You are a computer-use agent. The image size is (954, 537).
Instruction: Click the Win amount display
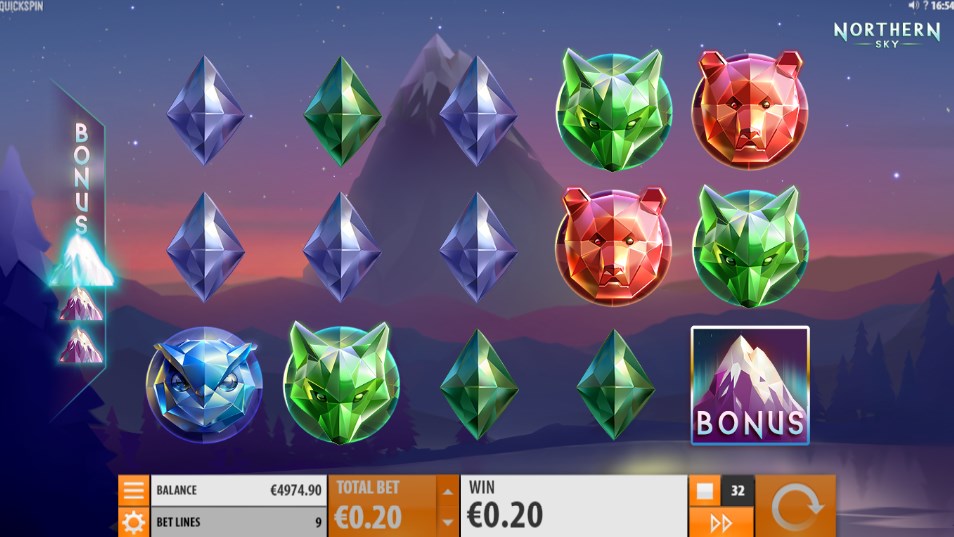tap(574, 506)
